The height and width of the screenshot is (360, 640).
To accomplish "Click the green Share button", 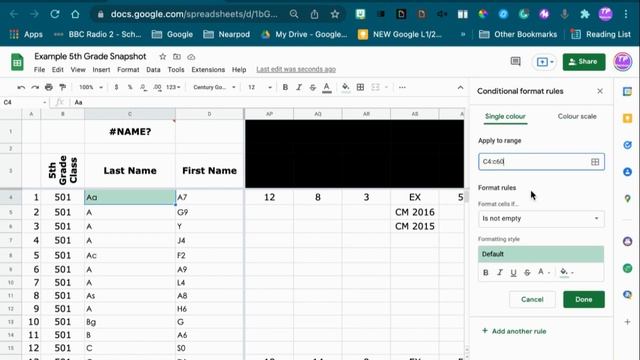I will tap(584, 62).
